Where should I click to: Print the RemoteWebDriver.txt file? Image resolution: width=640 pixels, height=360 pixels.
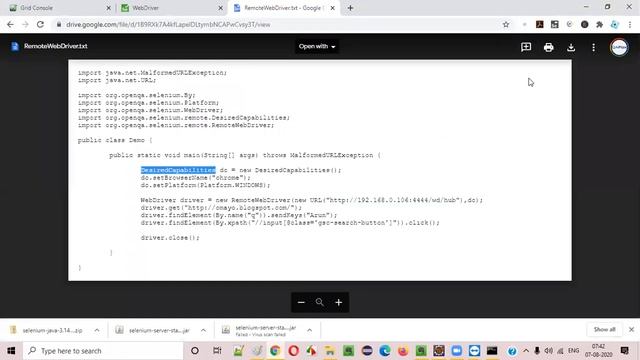[548, 47]
